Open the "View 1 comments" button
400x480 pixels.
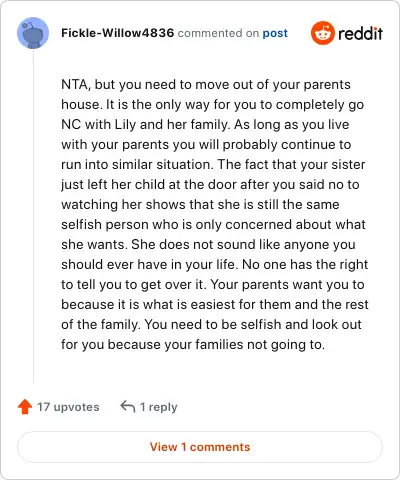(x=200, y=447)
